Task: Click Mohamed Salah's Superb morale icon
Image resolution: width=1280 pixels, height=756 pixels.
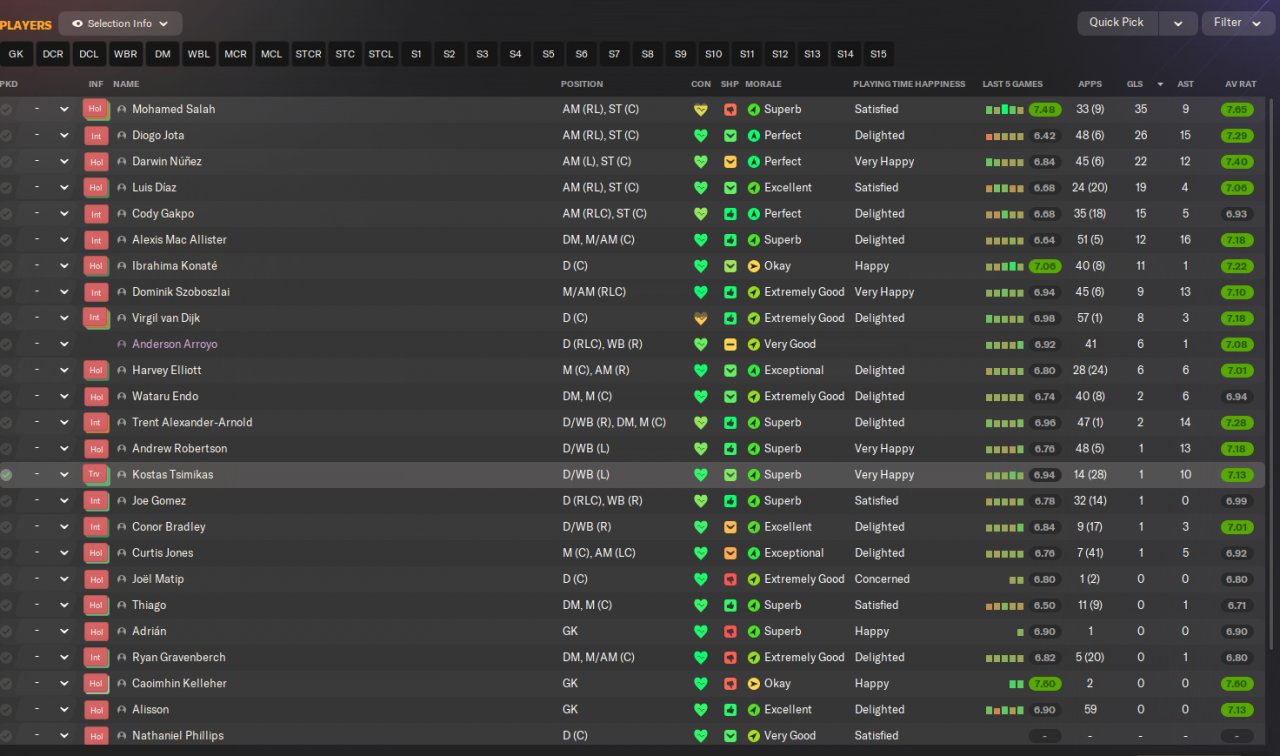Action: coord(754,109)
